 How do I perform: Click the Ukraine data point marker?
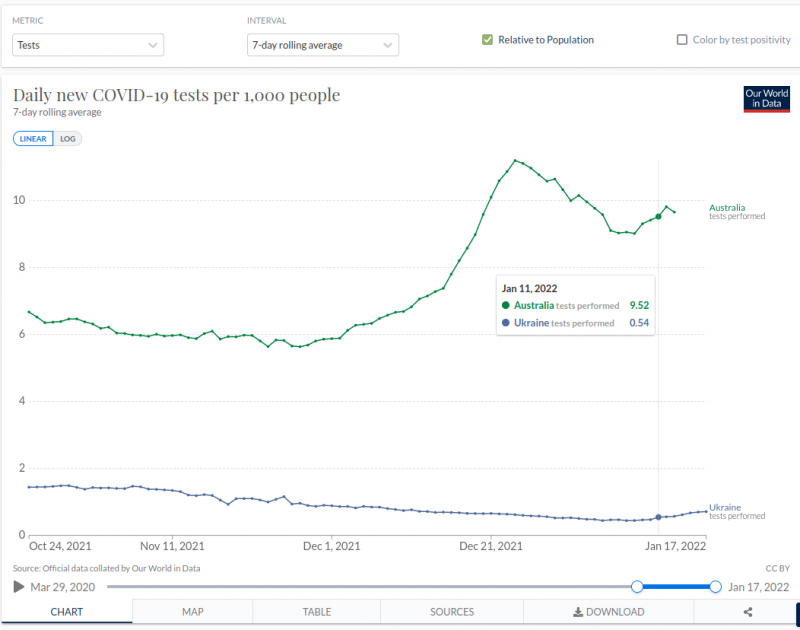coord(658,517)
